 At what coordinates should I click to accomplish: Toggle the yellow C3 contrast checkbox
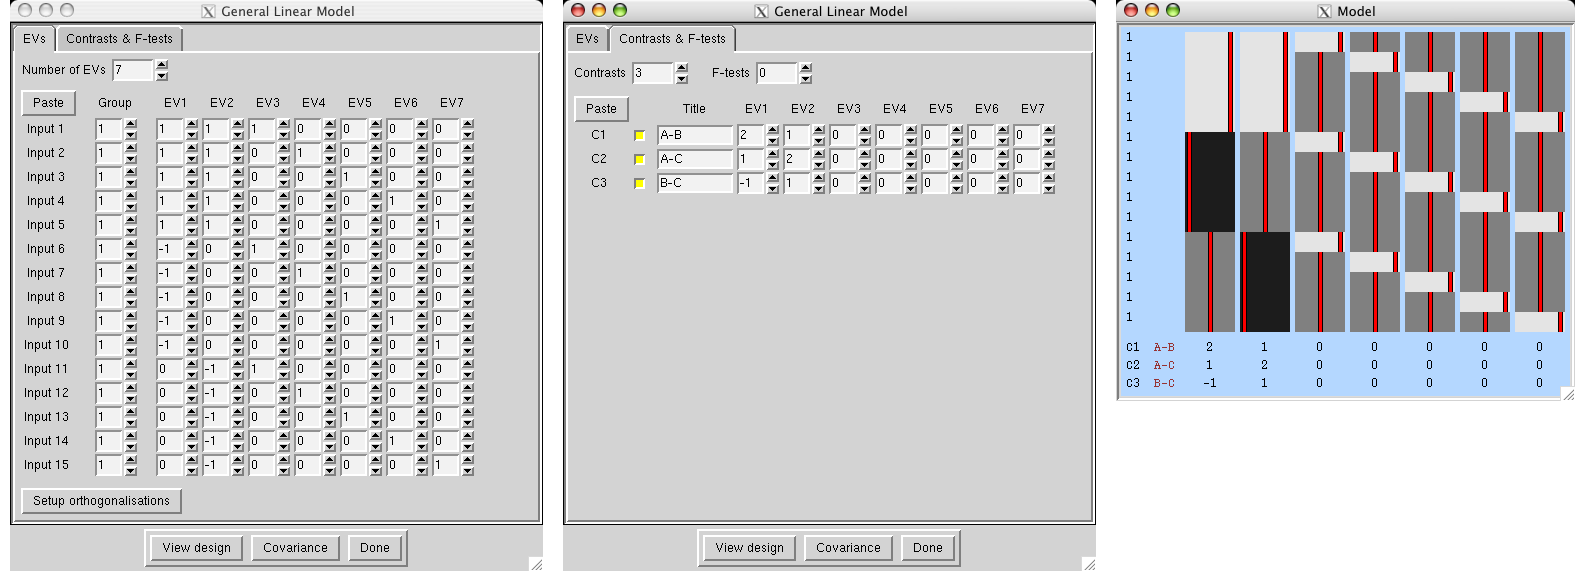(x=640, y=183)
